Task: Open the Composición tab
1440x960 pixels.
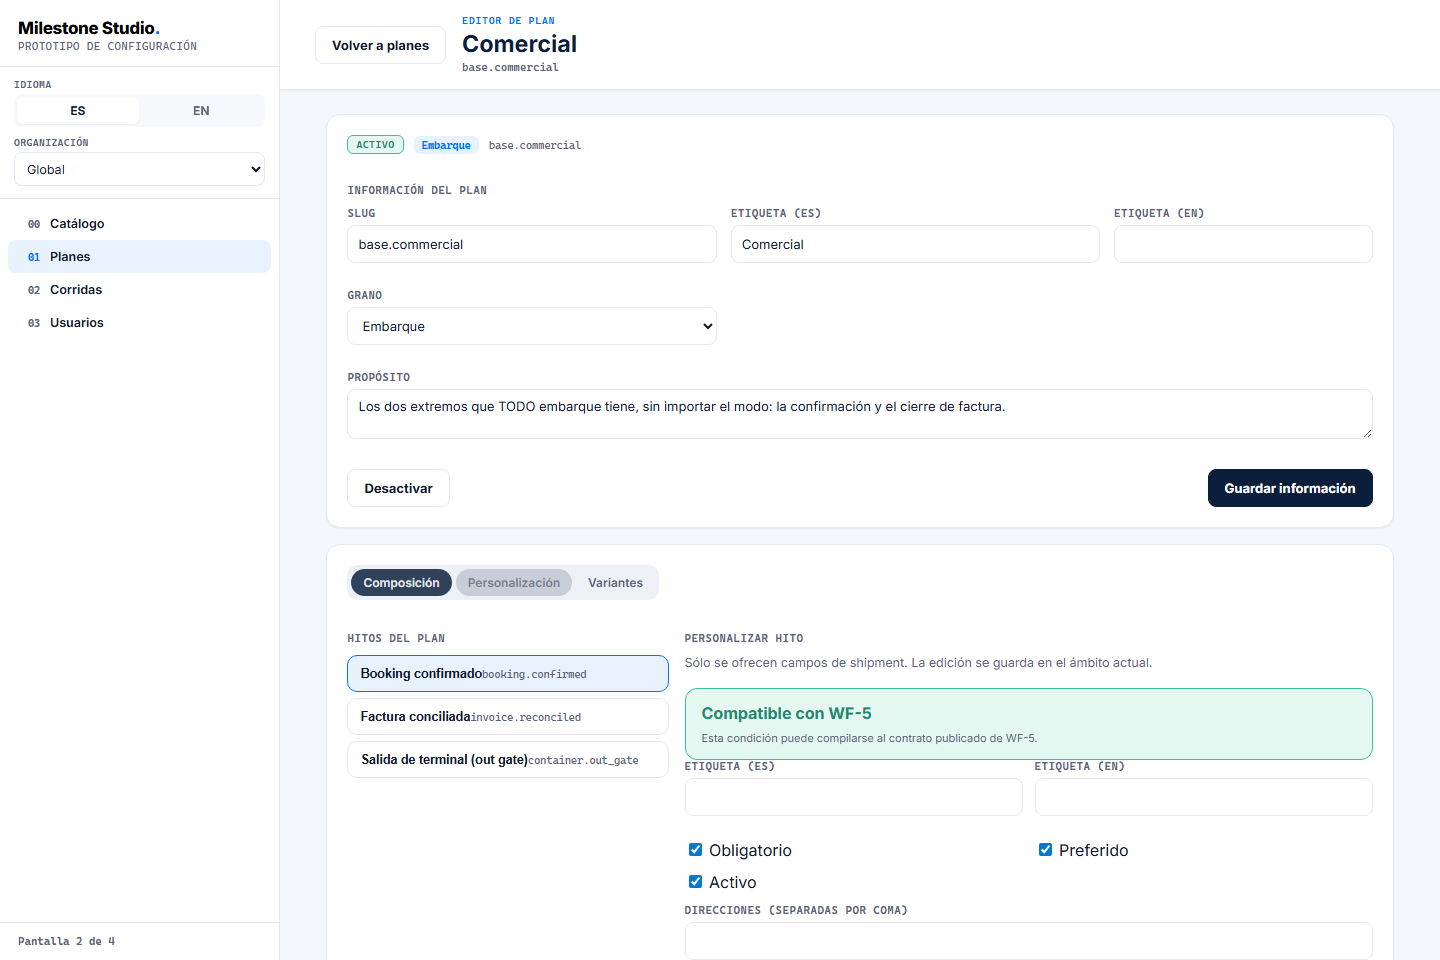Action: [401, 583]
